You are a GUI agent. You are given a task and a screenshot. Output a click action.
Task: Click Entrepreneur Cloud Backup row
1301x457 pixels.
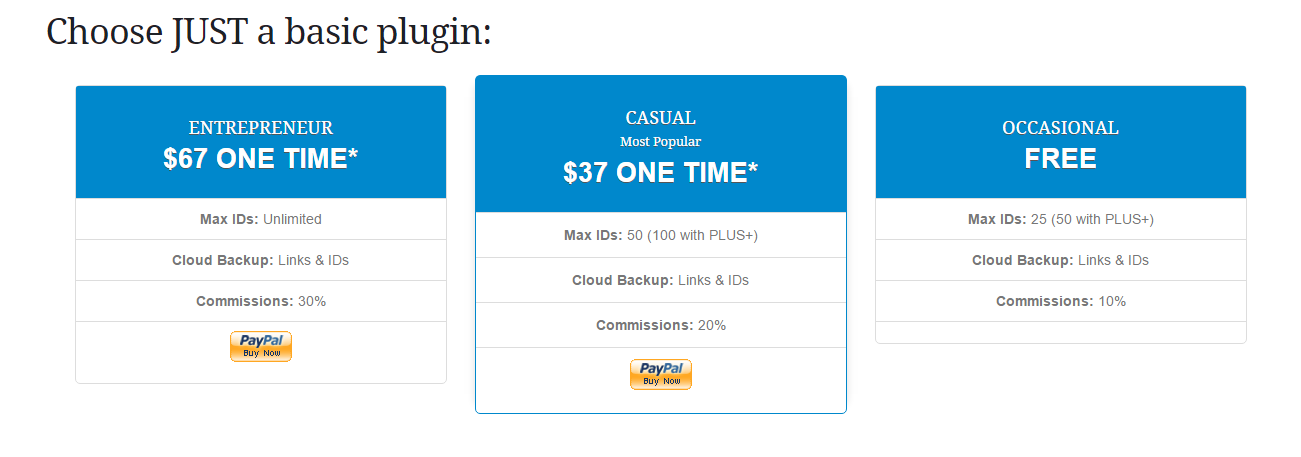261,260
